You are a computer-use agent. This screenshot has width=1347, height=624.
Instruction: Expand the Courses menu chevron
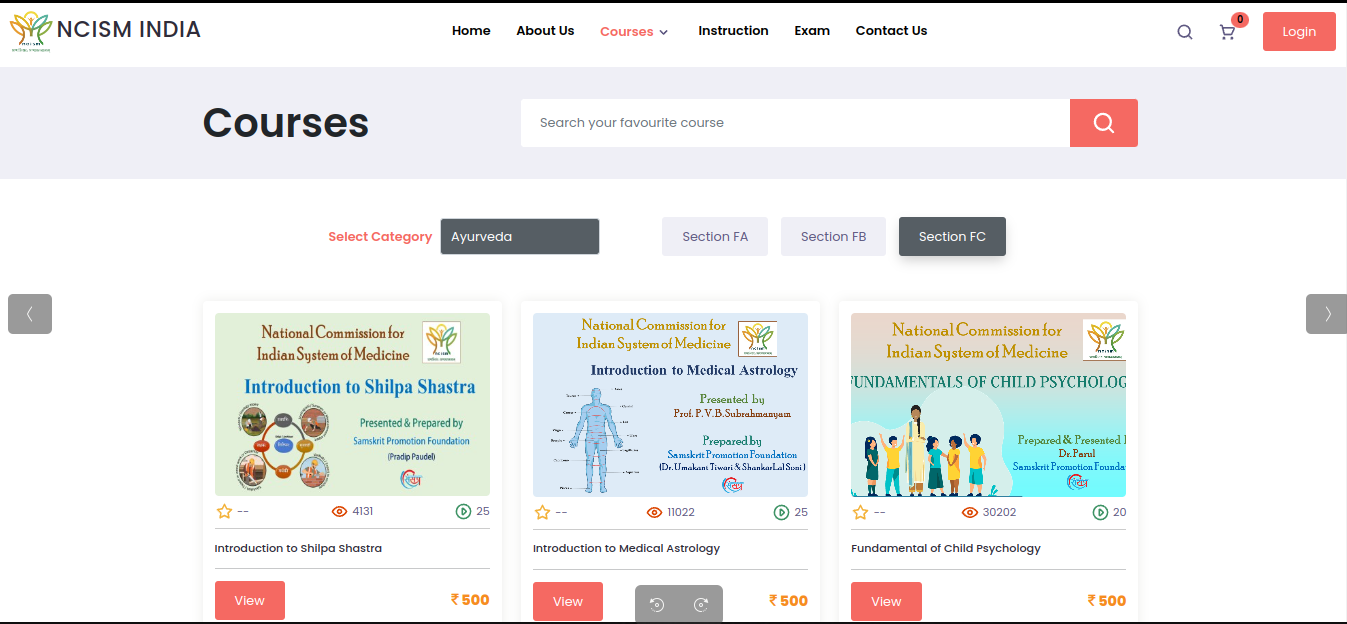click(x=663, y=32)
